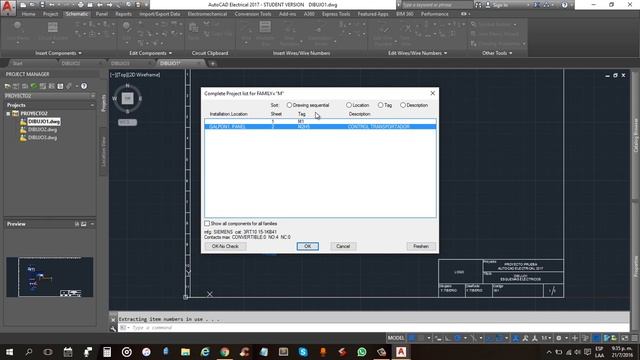Switch to the Panel ribbon tab

102,14
